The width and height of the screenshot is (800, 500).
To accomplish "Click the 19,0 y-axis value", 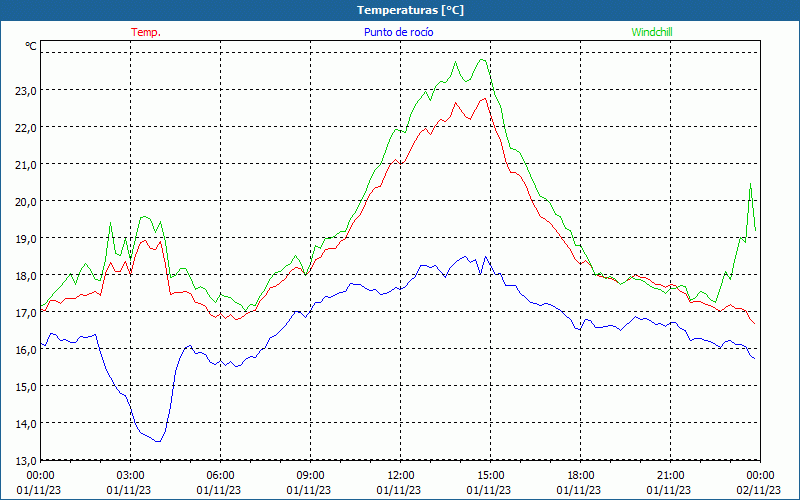I will [26, 239].
